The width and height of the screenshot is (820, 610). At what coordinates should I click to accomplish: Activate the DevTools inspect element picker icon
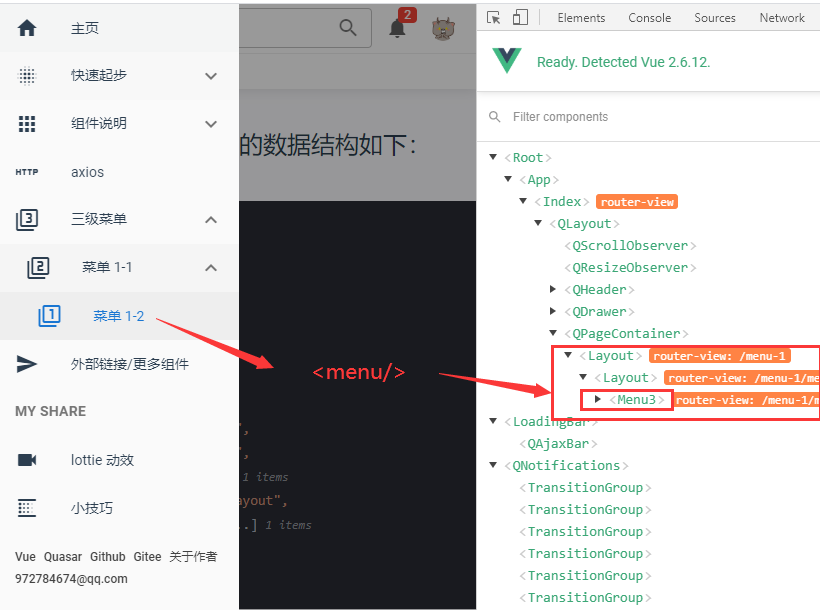(x=494, y=18)
